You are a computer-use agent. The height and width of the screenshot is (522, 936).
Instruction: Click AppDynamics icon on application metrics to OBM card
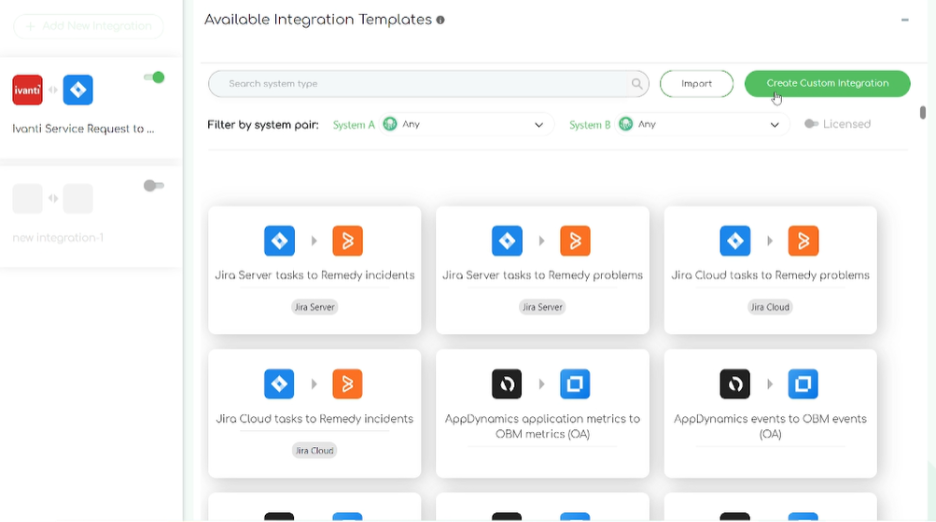(507, 384)
